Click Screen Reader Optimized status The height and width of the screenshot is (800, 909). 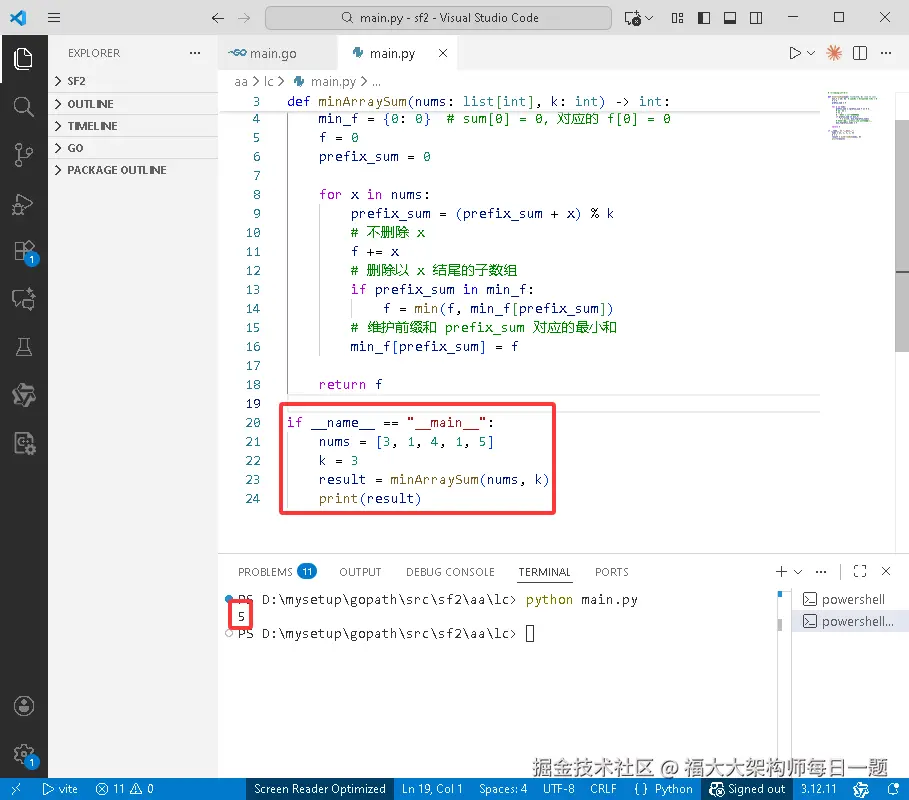(x=319, y=789)
